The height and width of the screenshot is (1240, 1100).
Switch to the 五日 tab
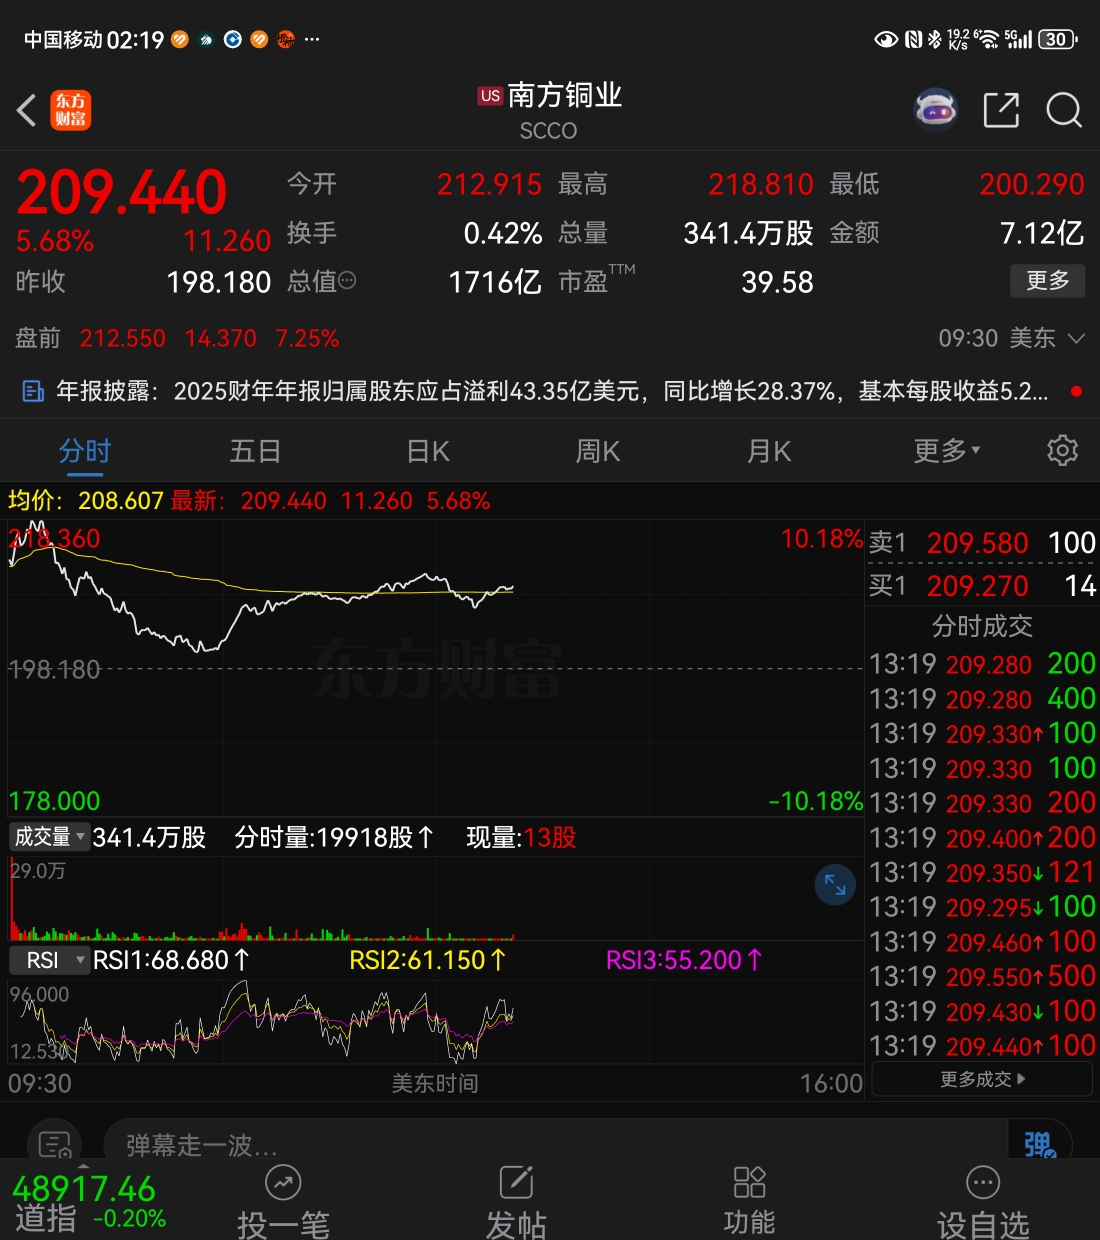click(255, 451)
